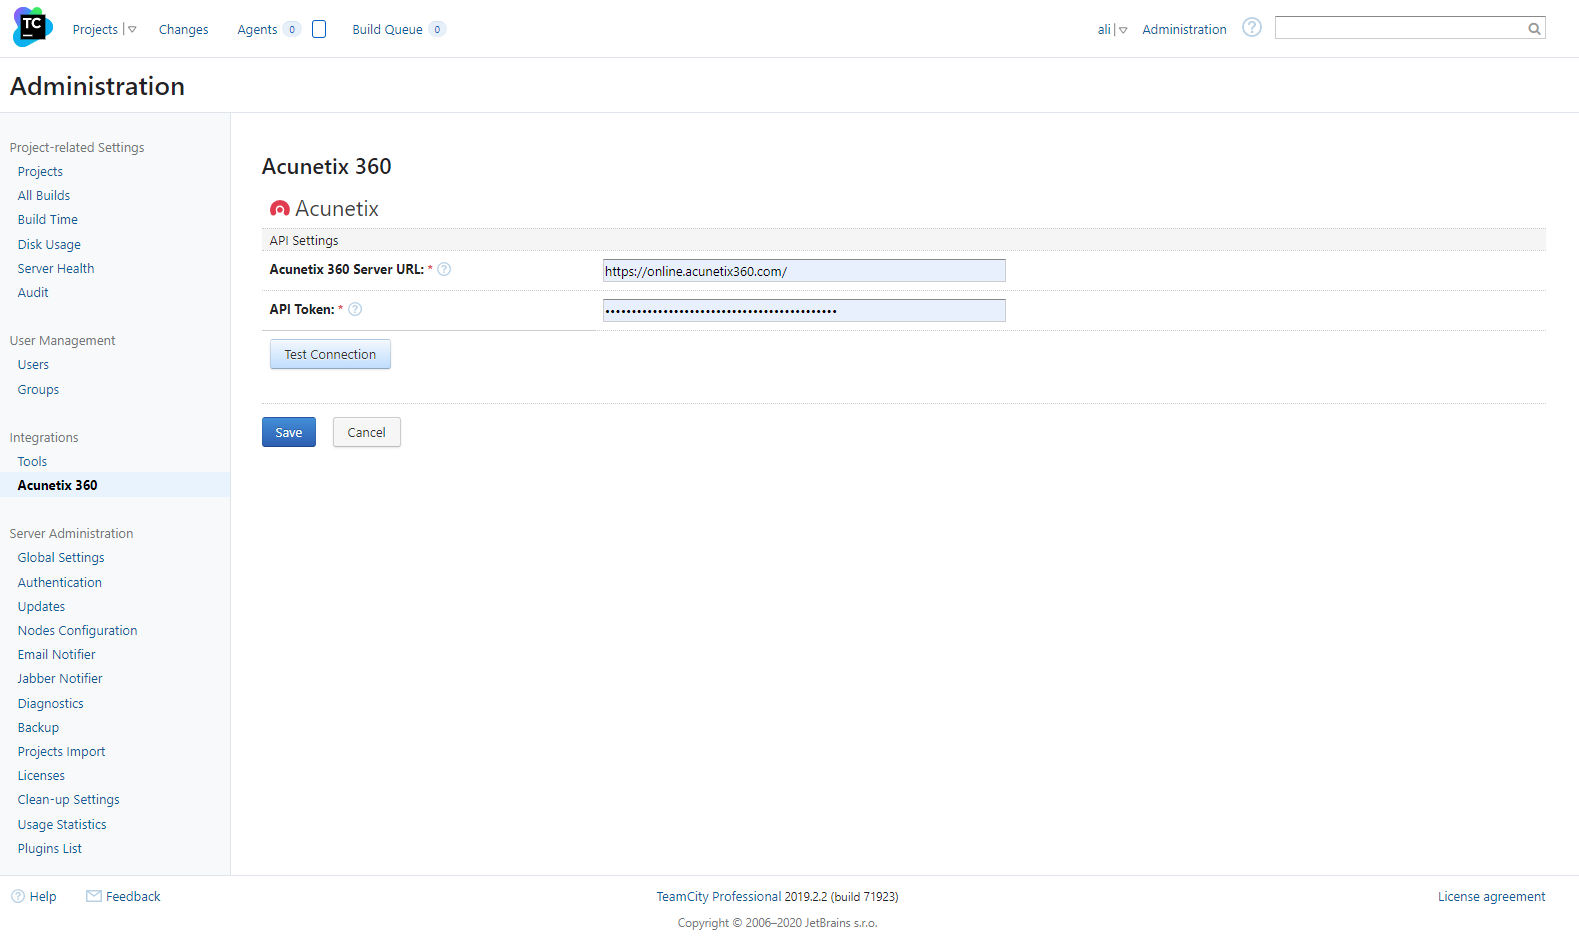Open Groups under User Management

coord(38,389)
